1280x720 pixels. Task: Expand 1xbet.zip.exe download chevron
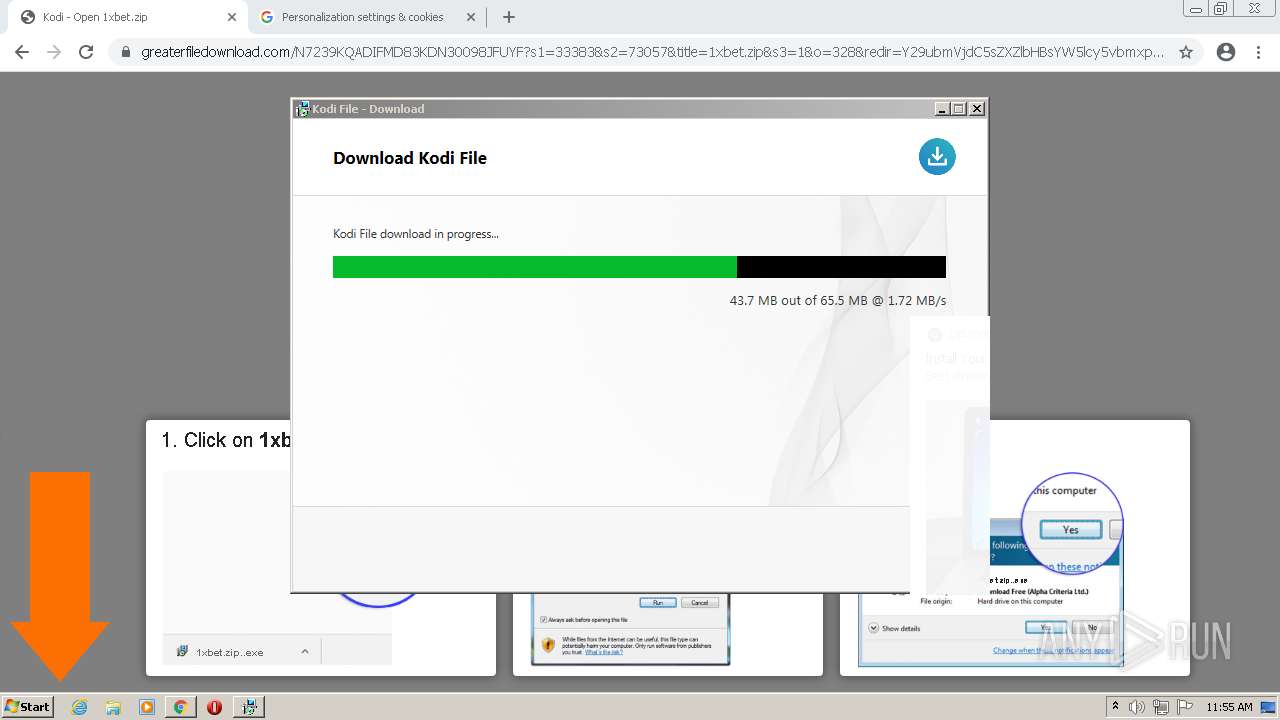coord(305,651)
